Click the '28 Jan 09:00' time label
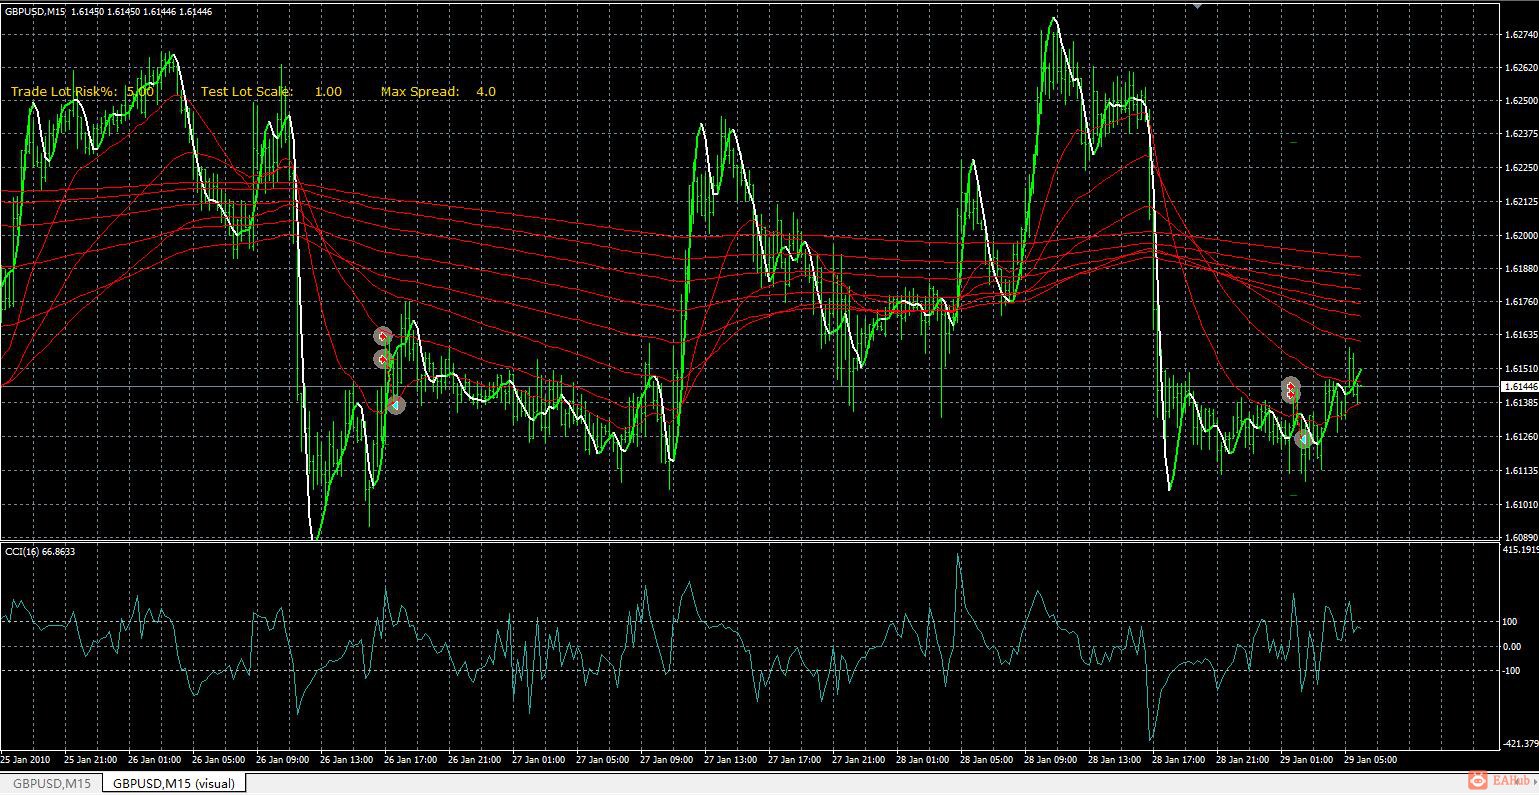The height and width of the screenshot is (795, 1539). [x=1053, y=760]
